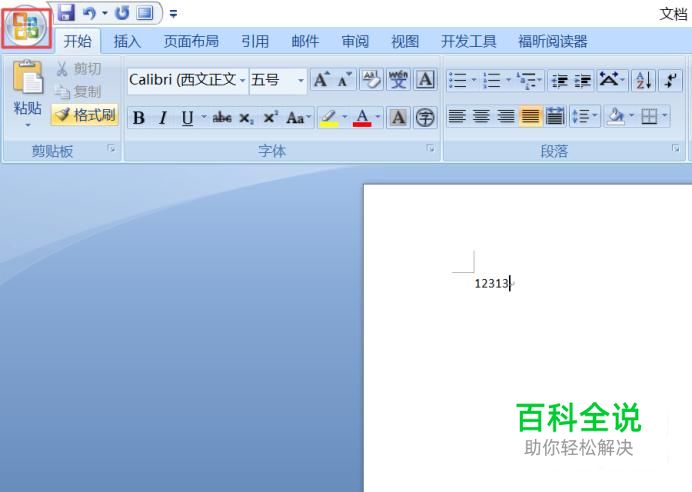
Task: Show or hide paragraph marks
Action: click(670, 80)
